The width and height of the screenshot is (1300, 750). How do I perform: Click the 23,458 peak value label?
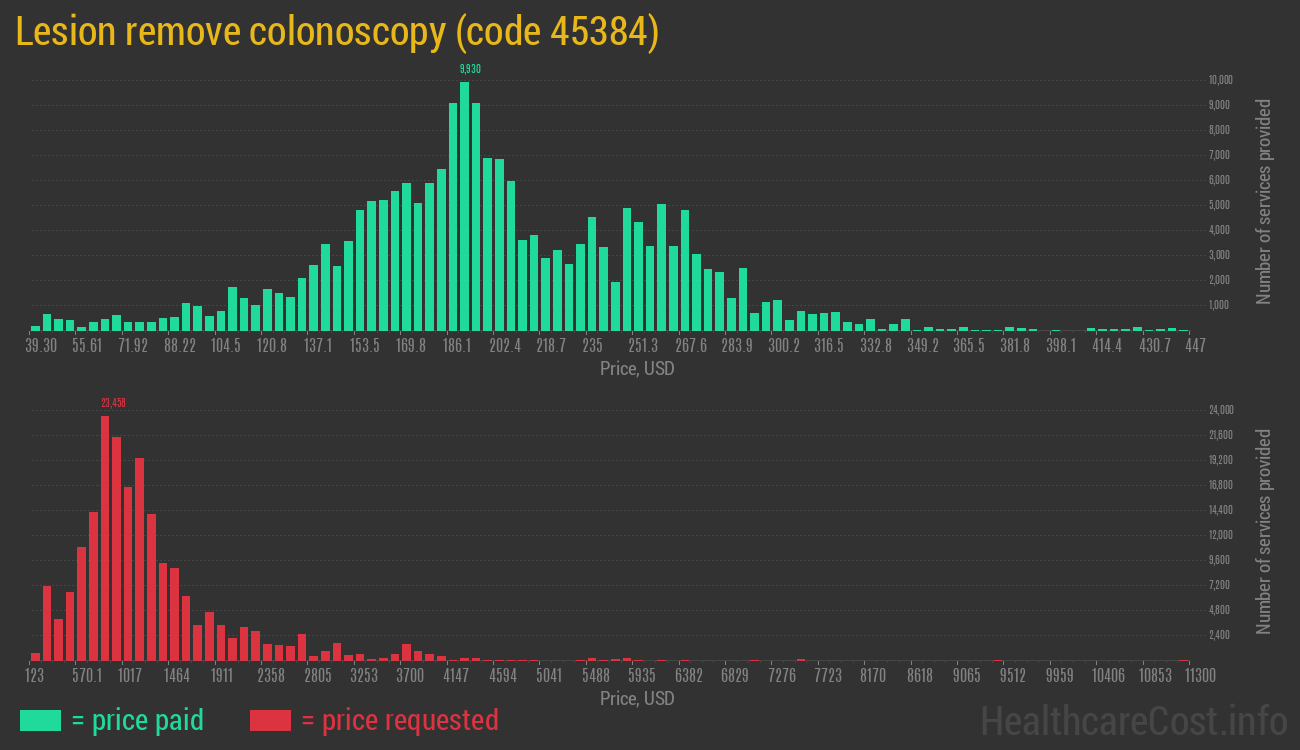113,403
